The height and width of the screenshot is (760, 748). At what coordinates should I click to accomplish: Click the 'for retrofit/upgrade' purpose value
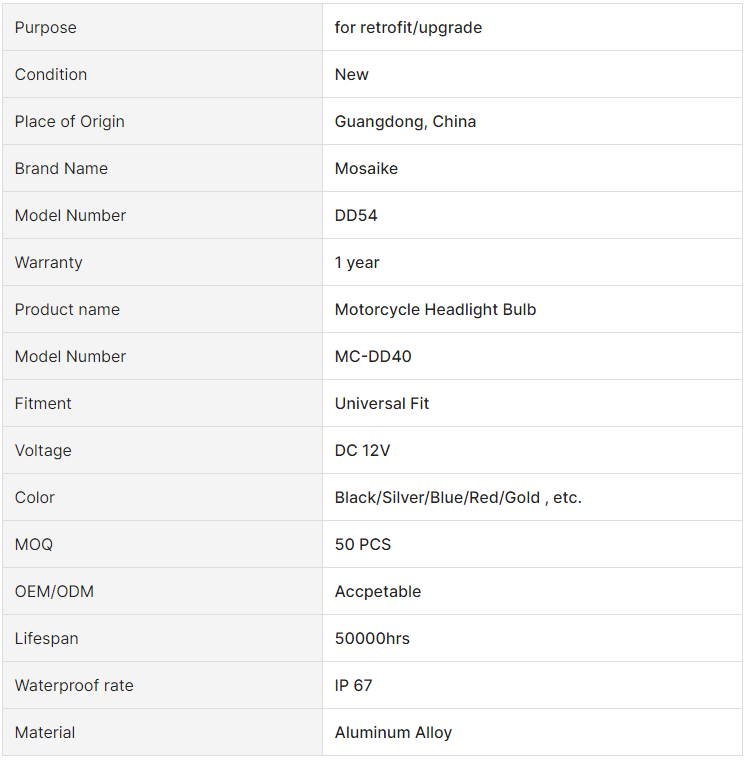[408, 28]
